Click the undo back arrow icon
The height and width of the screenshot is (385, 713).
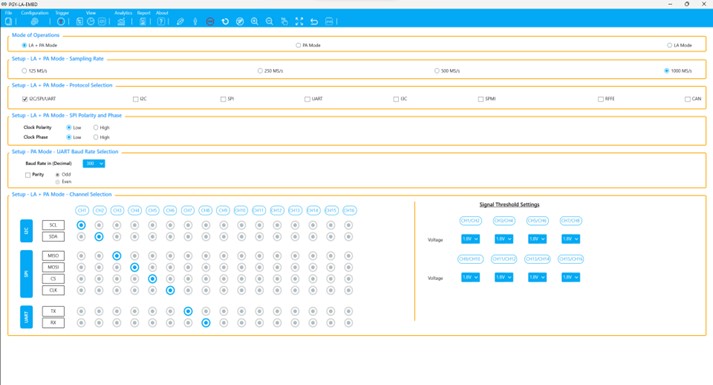314,21
